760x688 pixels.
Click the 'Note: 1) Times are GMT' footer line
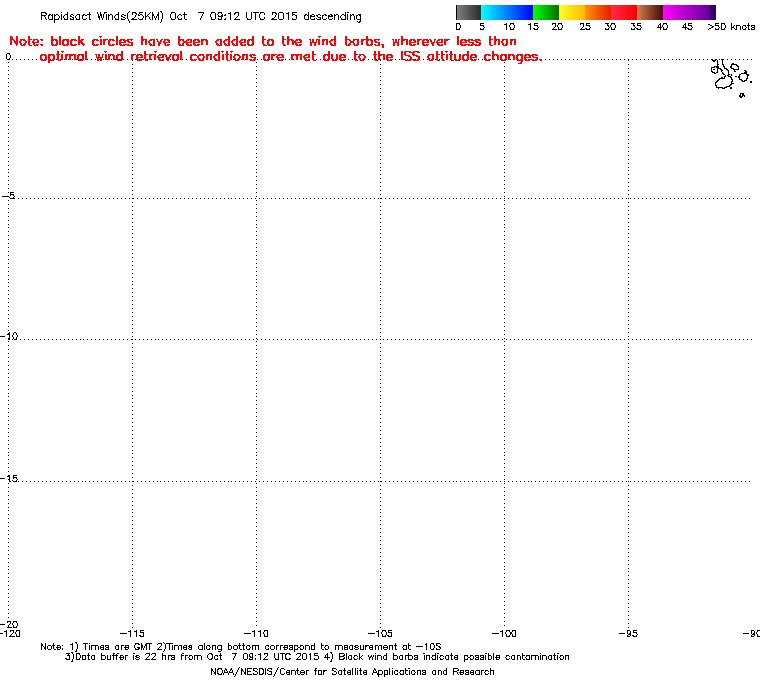240,647
